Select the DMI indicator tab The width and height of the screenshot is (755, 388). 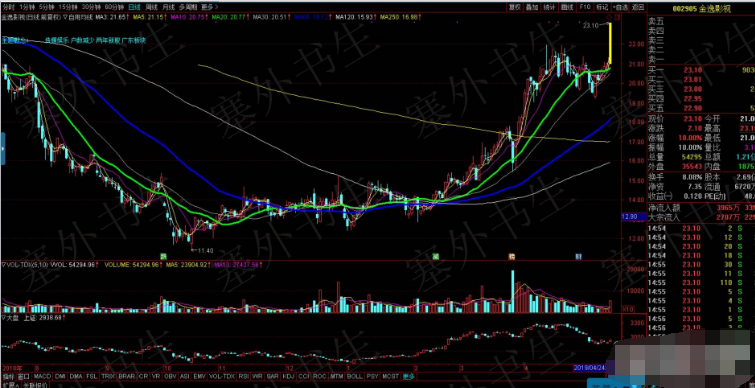click(60, 376)
